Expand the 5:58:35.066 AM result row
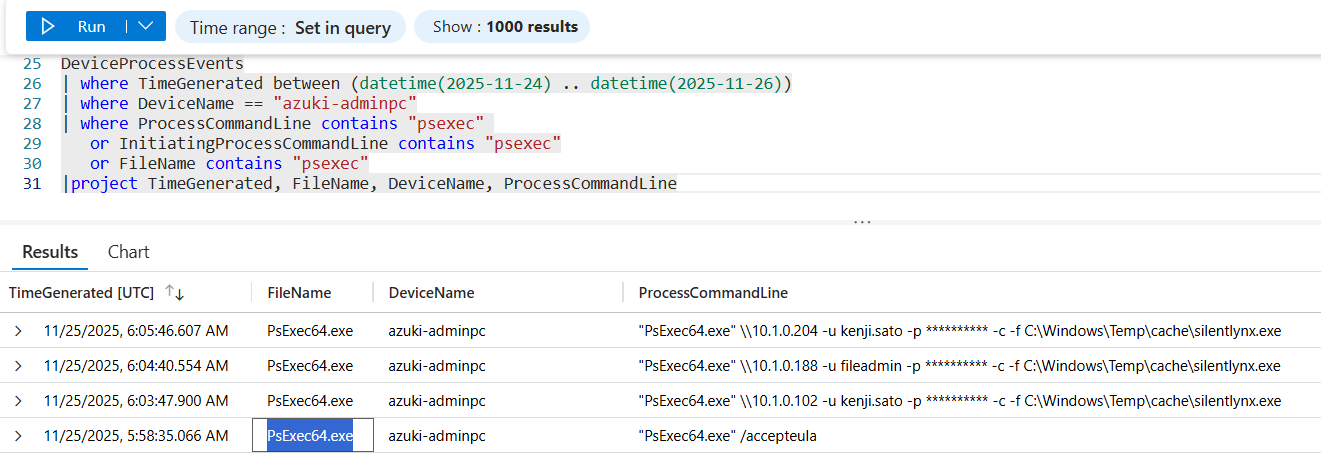This screenshot has height=454, width=1321. point(18,435)
